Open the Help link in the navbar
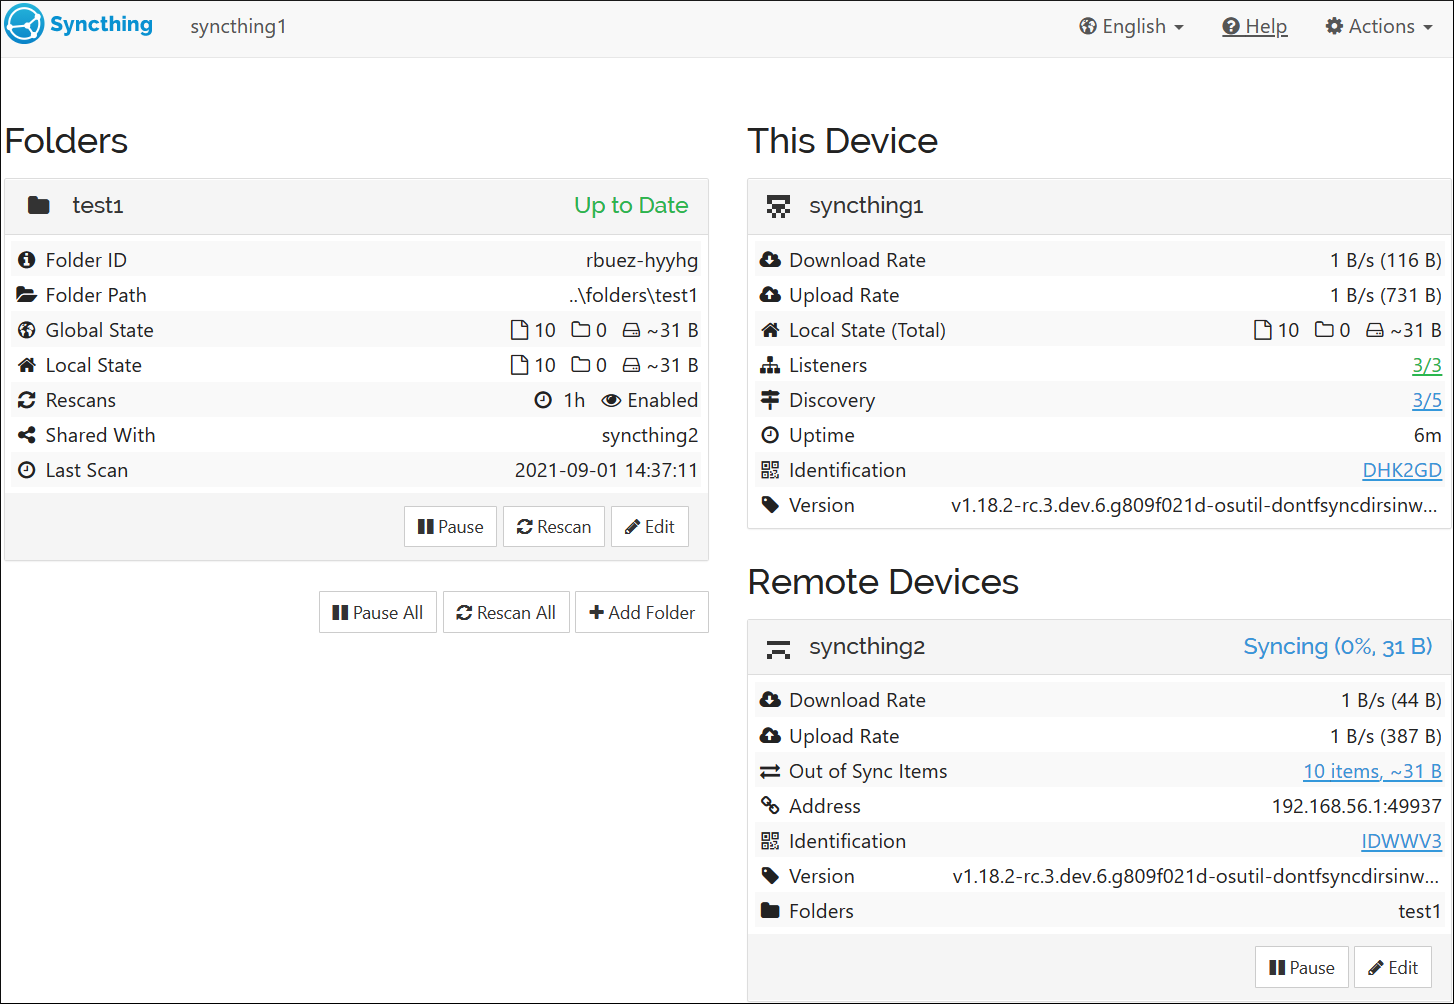1454x1004 pixels. (x=1255, y=26)
